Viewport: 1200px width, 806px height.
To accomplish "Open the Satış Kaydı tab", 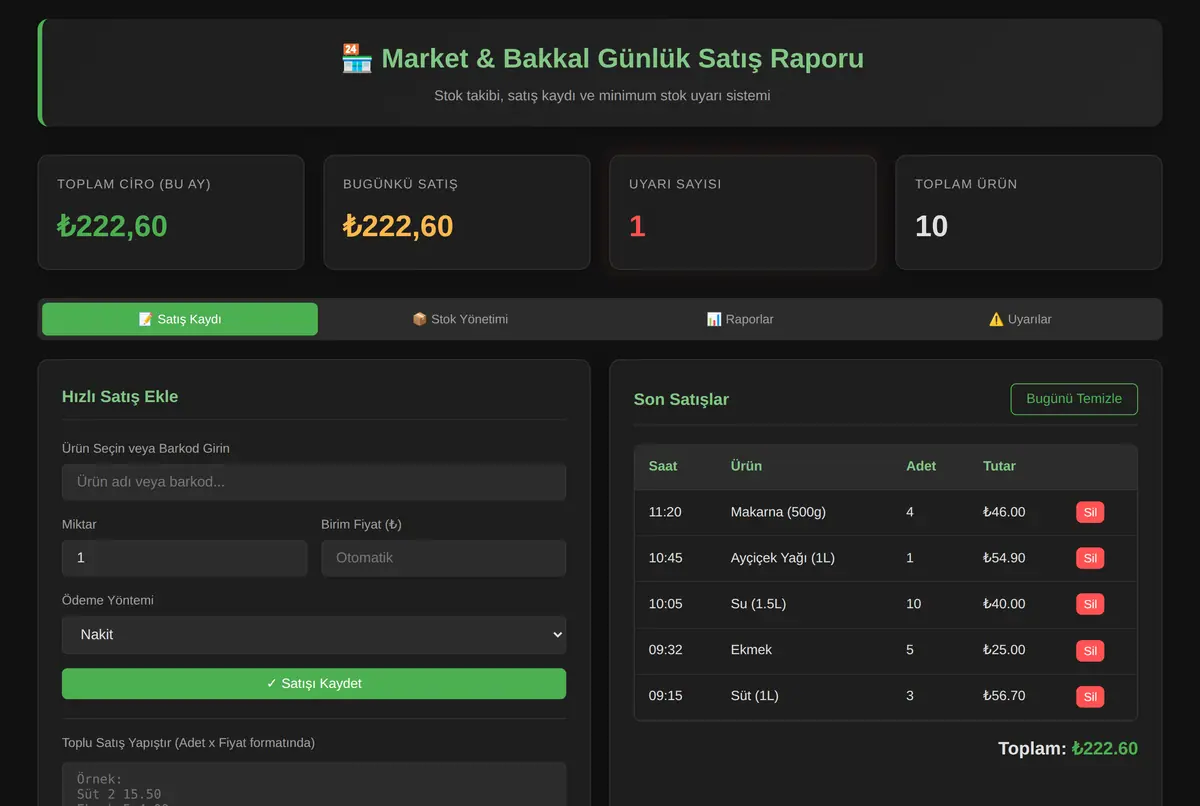I will tap(180, 319).
